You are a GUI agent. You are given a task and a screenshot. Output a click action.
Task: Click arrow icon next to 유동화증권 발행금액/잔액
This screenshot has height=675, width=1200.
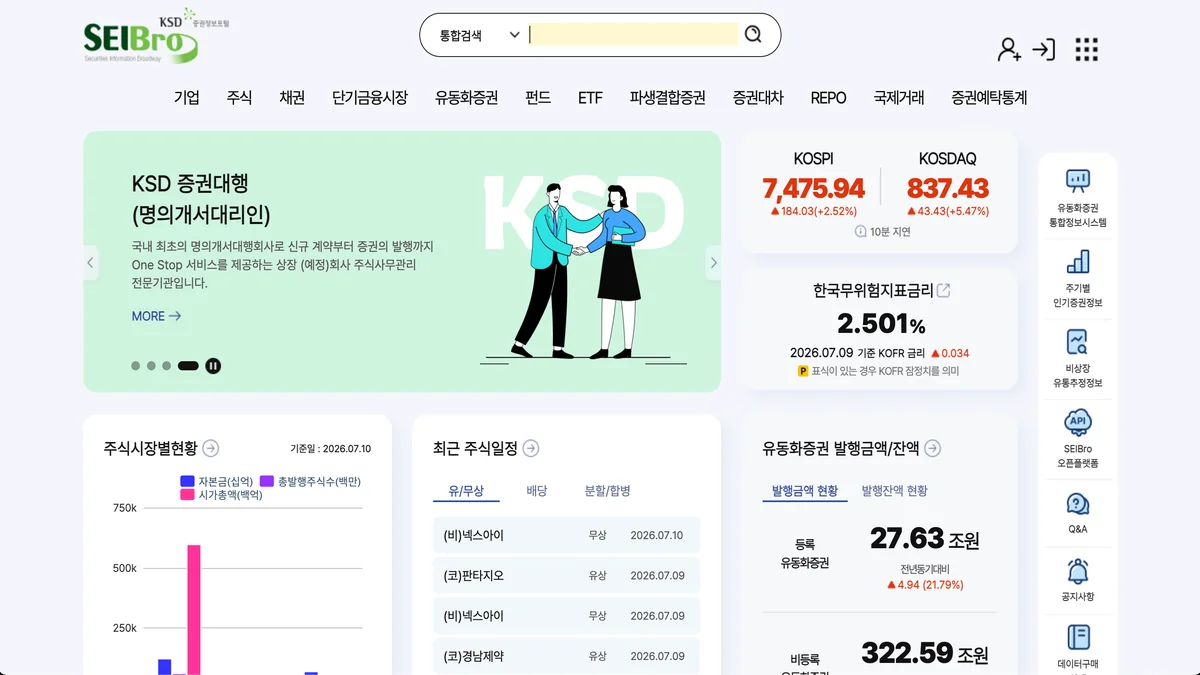(x=933, y=448)
